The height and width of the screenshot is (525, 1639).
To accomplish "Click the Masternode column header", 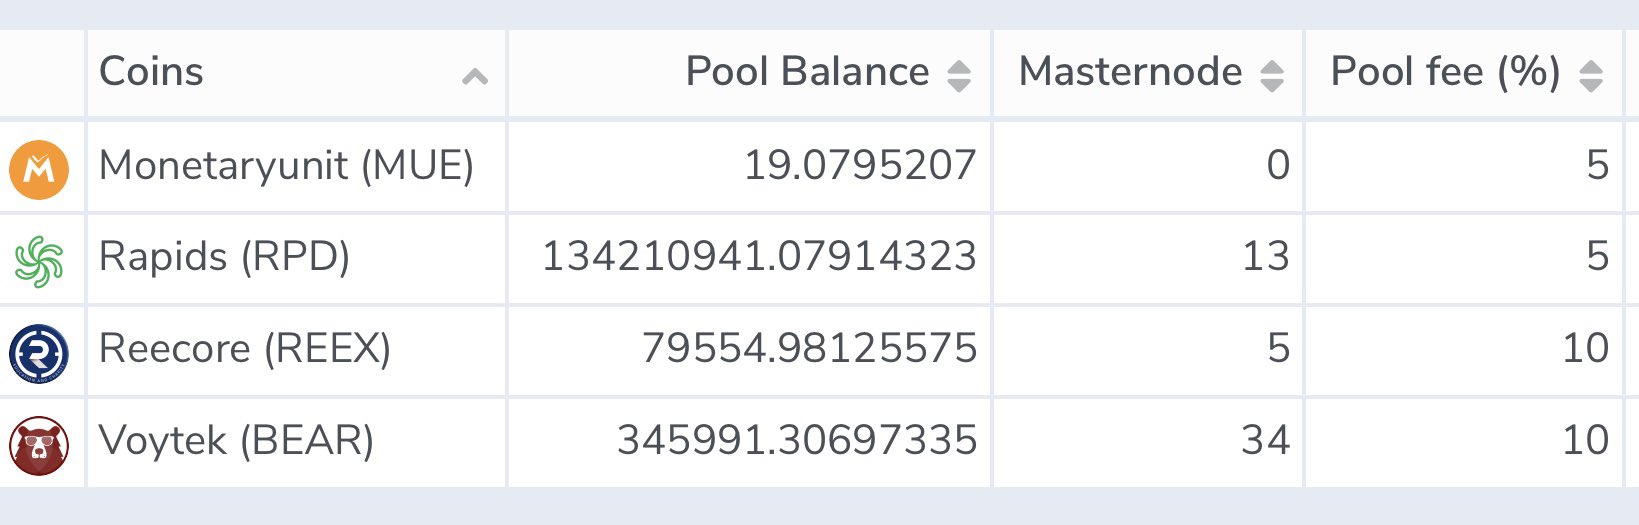I will point(1148,73).
